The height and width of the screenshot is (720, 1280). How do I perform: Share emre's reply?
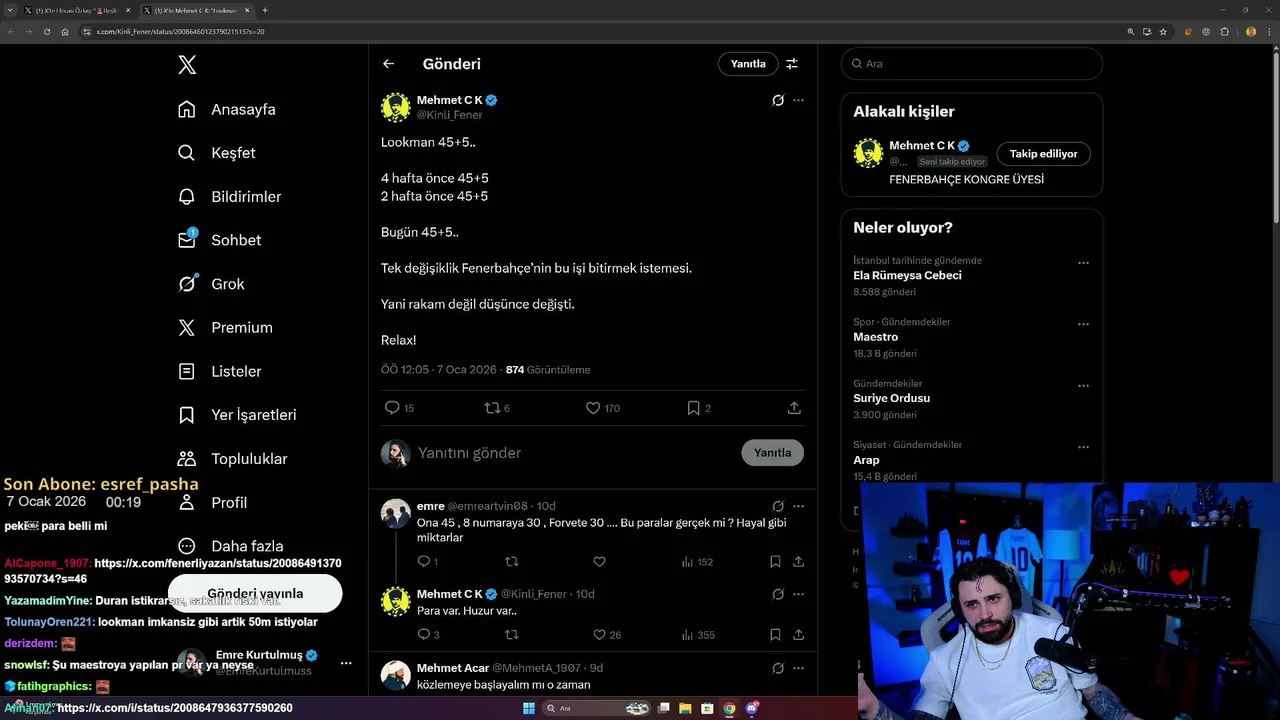click(798, 562)
